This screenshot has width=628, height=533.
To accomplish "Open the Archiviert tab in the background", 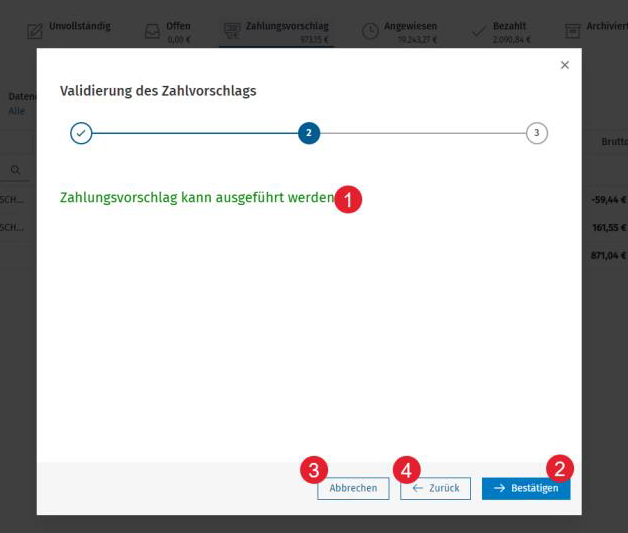I will (596, 31).
